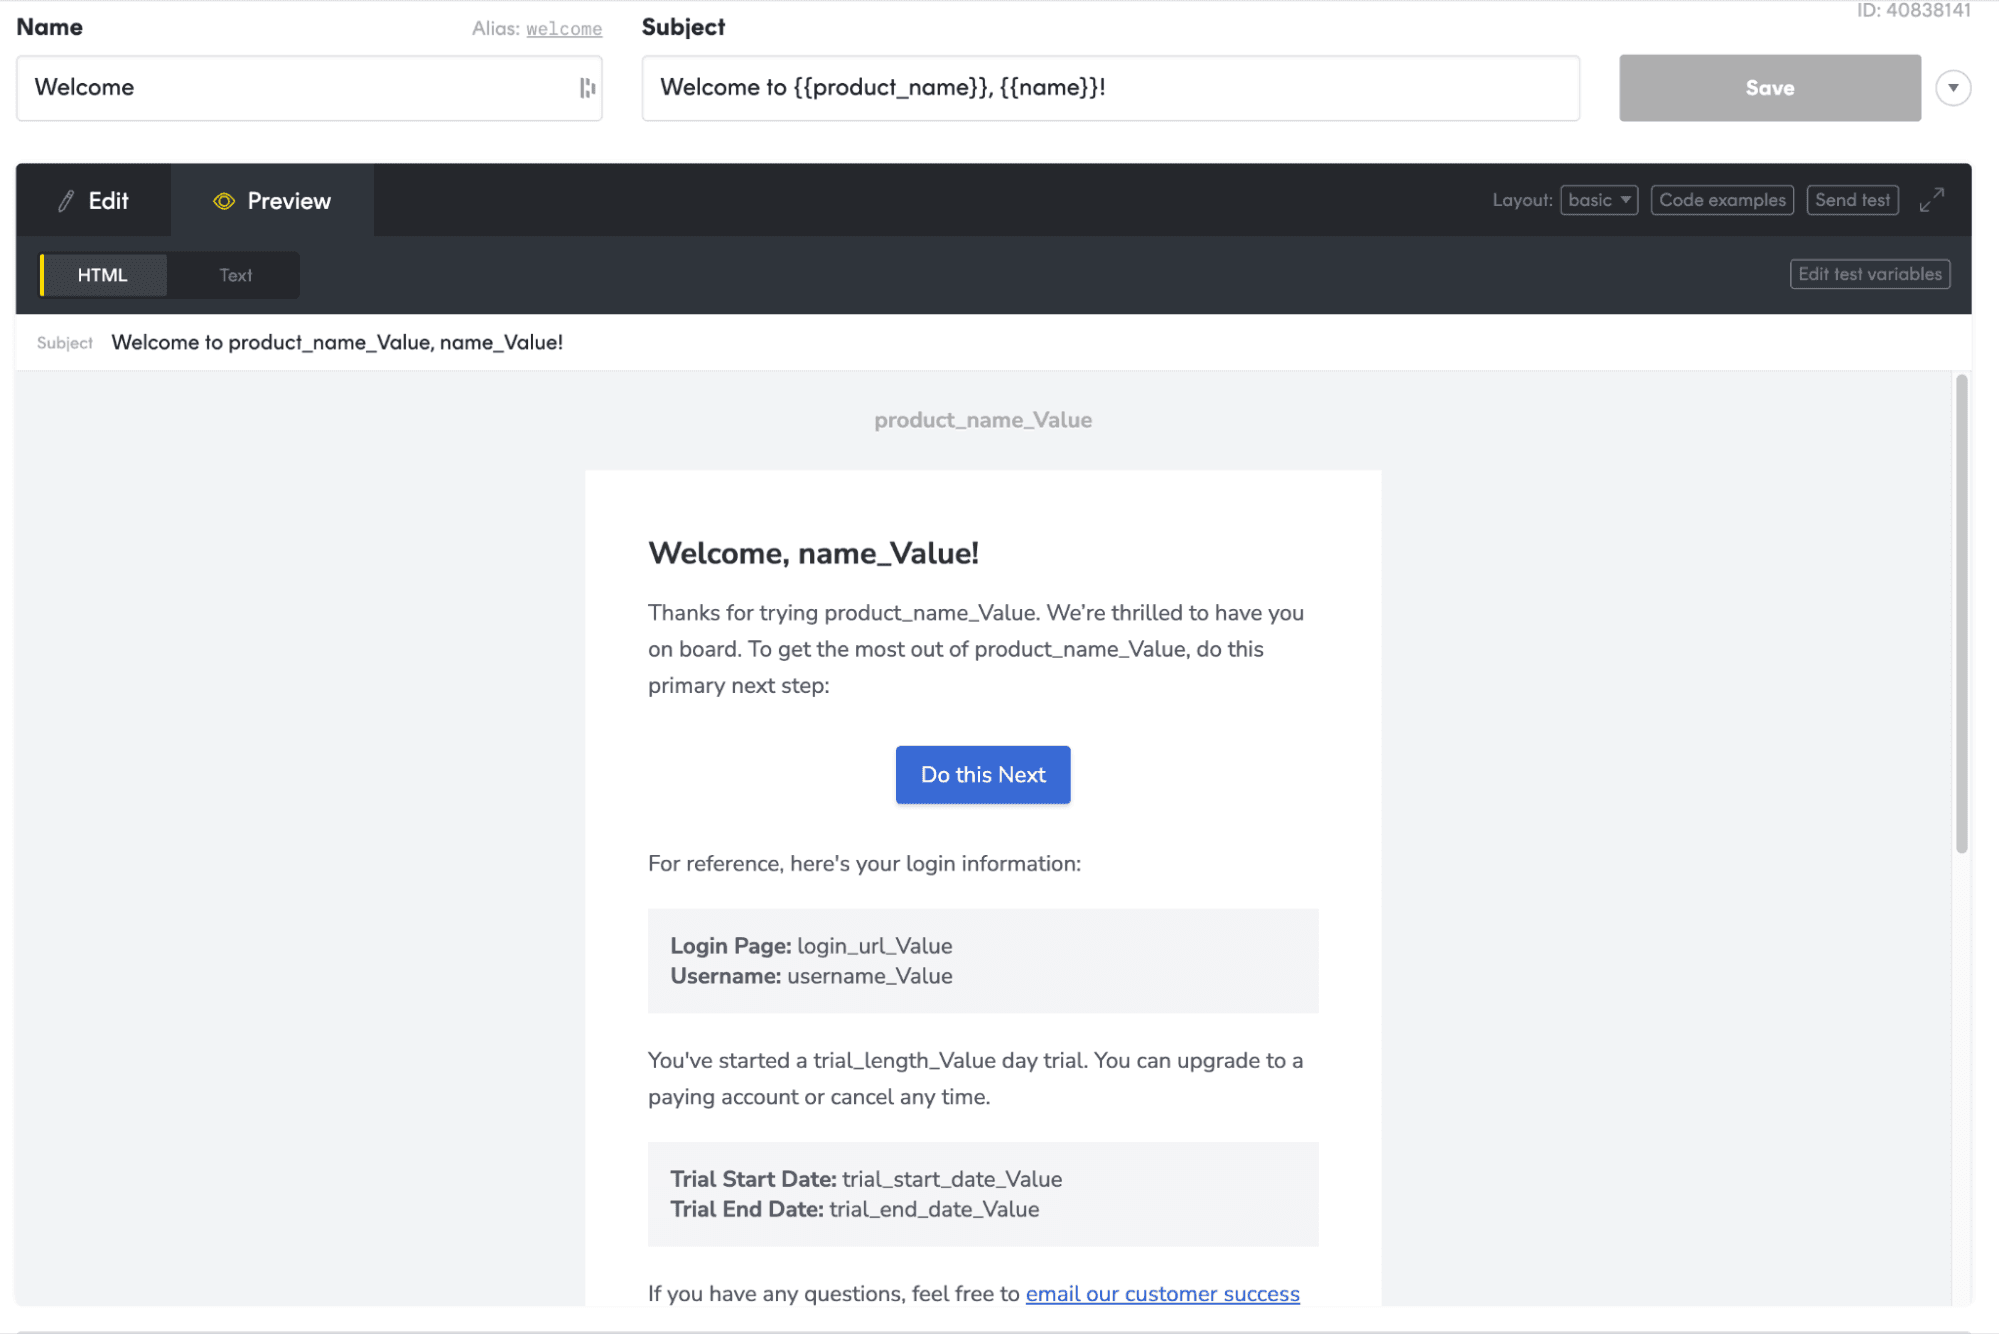Screen dimensions: 1999x1335
Task: Select the subject preview line 'Welcome to product_name_Value'
Action: point(337,342)
